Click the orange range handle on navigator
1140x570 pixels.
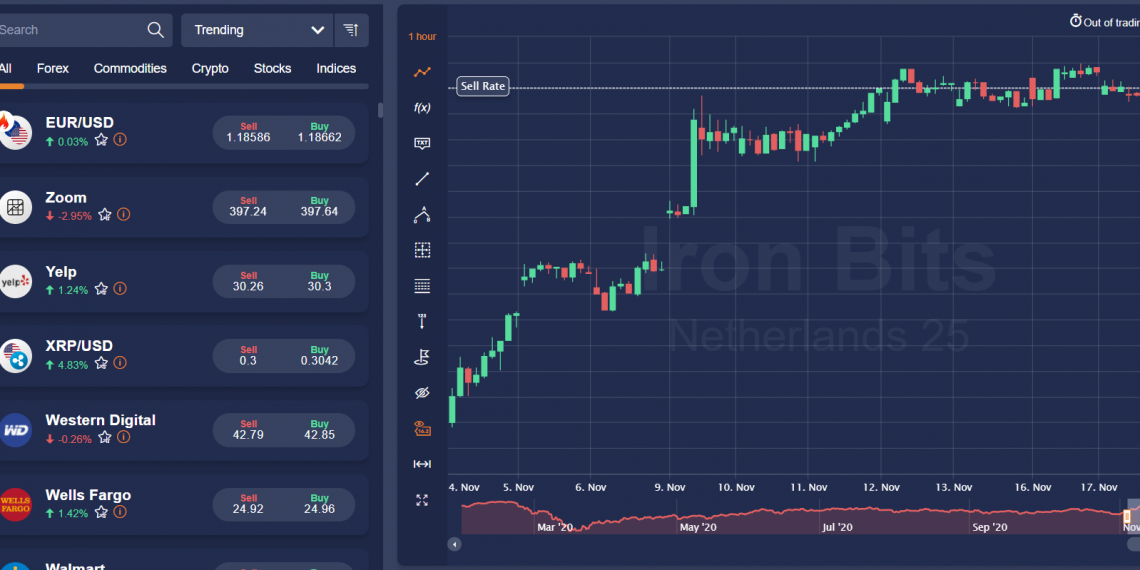[1127, 518]
